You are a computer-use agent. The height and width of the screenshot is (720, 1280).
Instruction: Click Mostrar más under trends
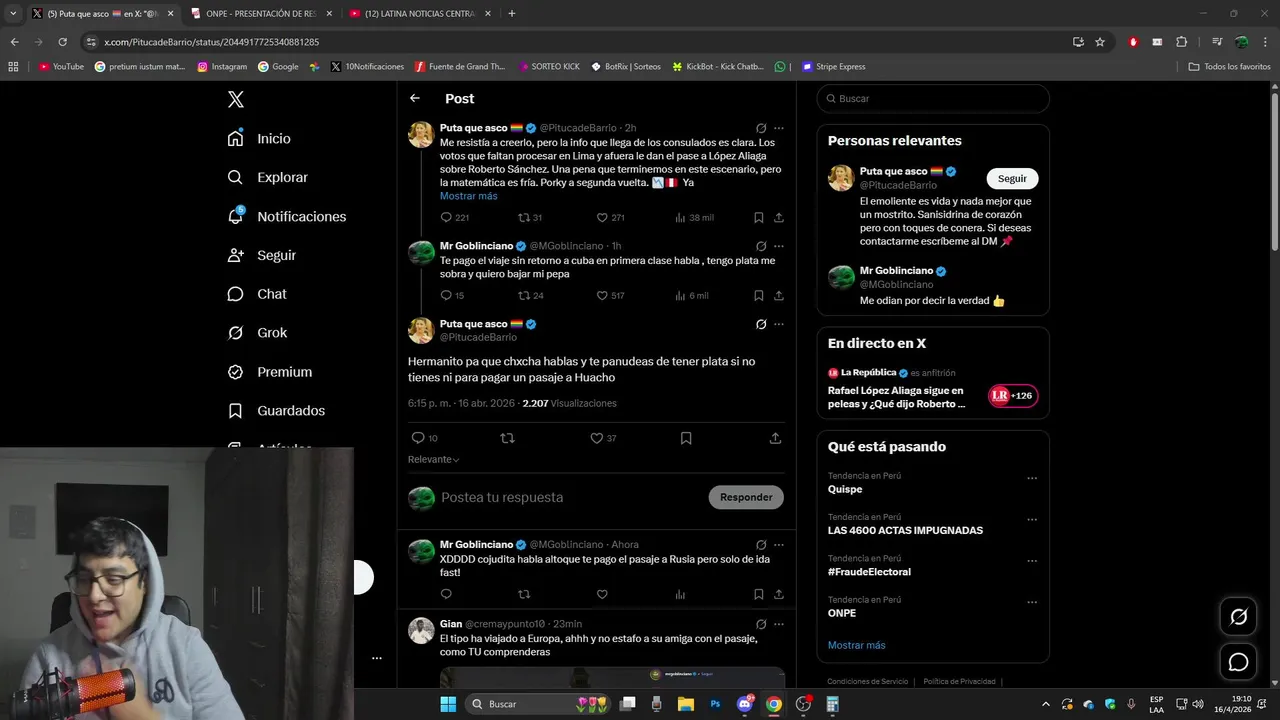(x=856, y=645)
